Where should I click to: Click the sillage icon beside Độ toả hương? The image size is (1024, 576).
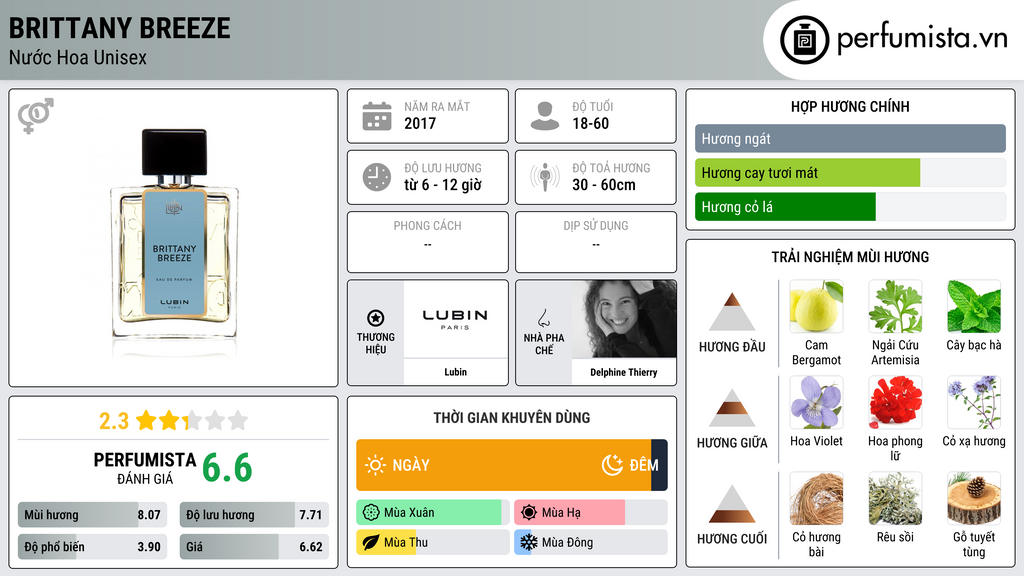click(x=545, y=177)
